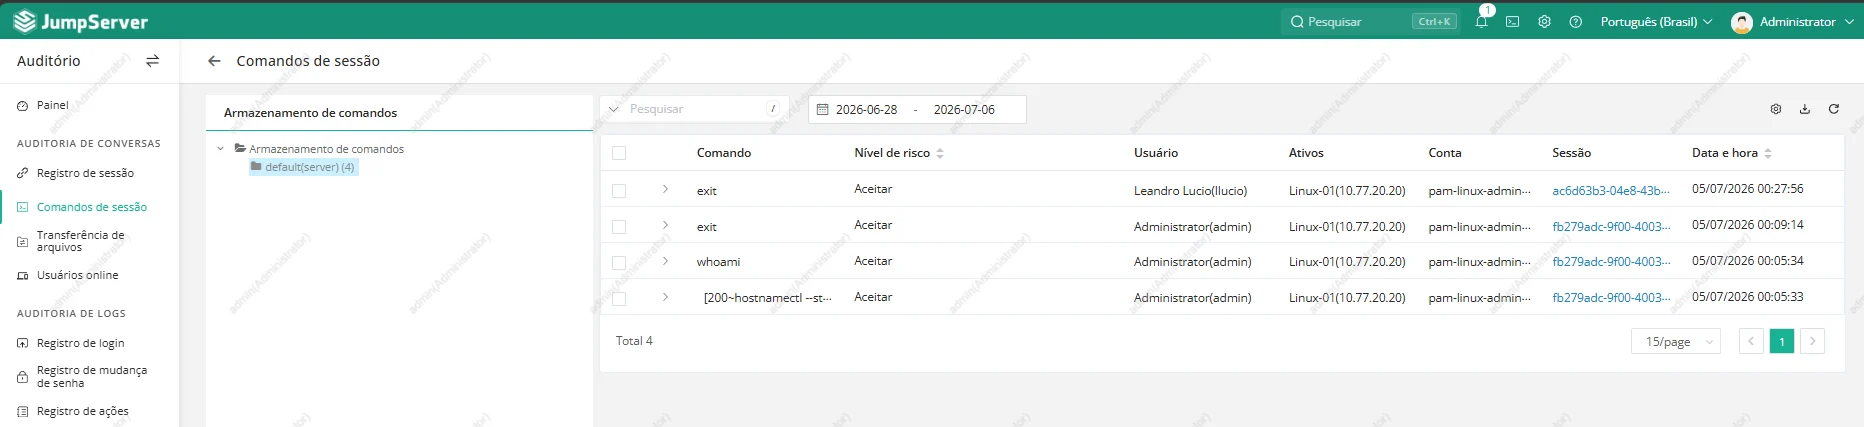This screenshot has height=427, width=1864.
Task: Open Usuários online in sidebar
Action: click(x=77, y=275)
